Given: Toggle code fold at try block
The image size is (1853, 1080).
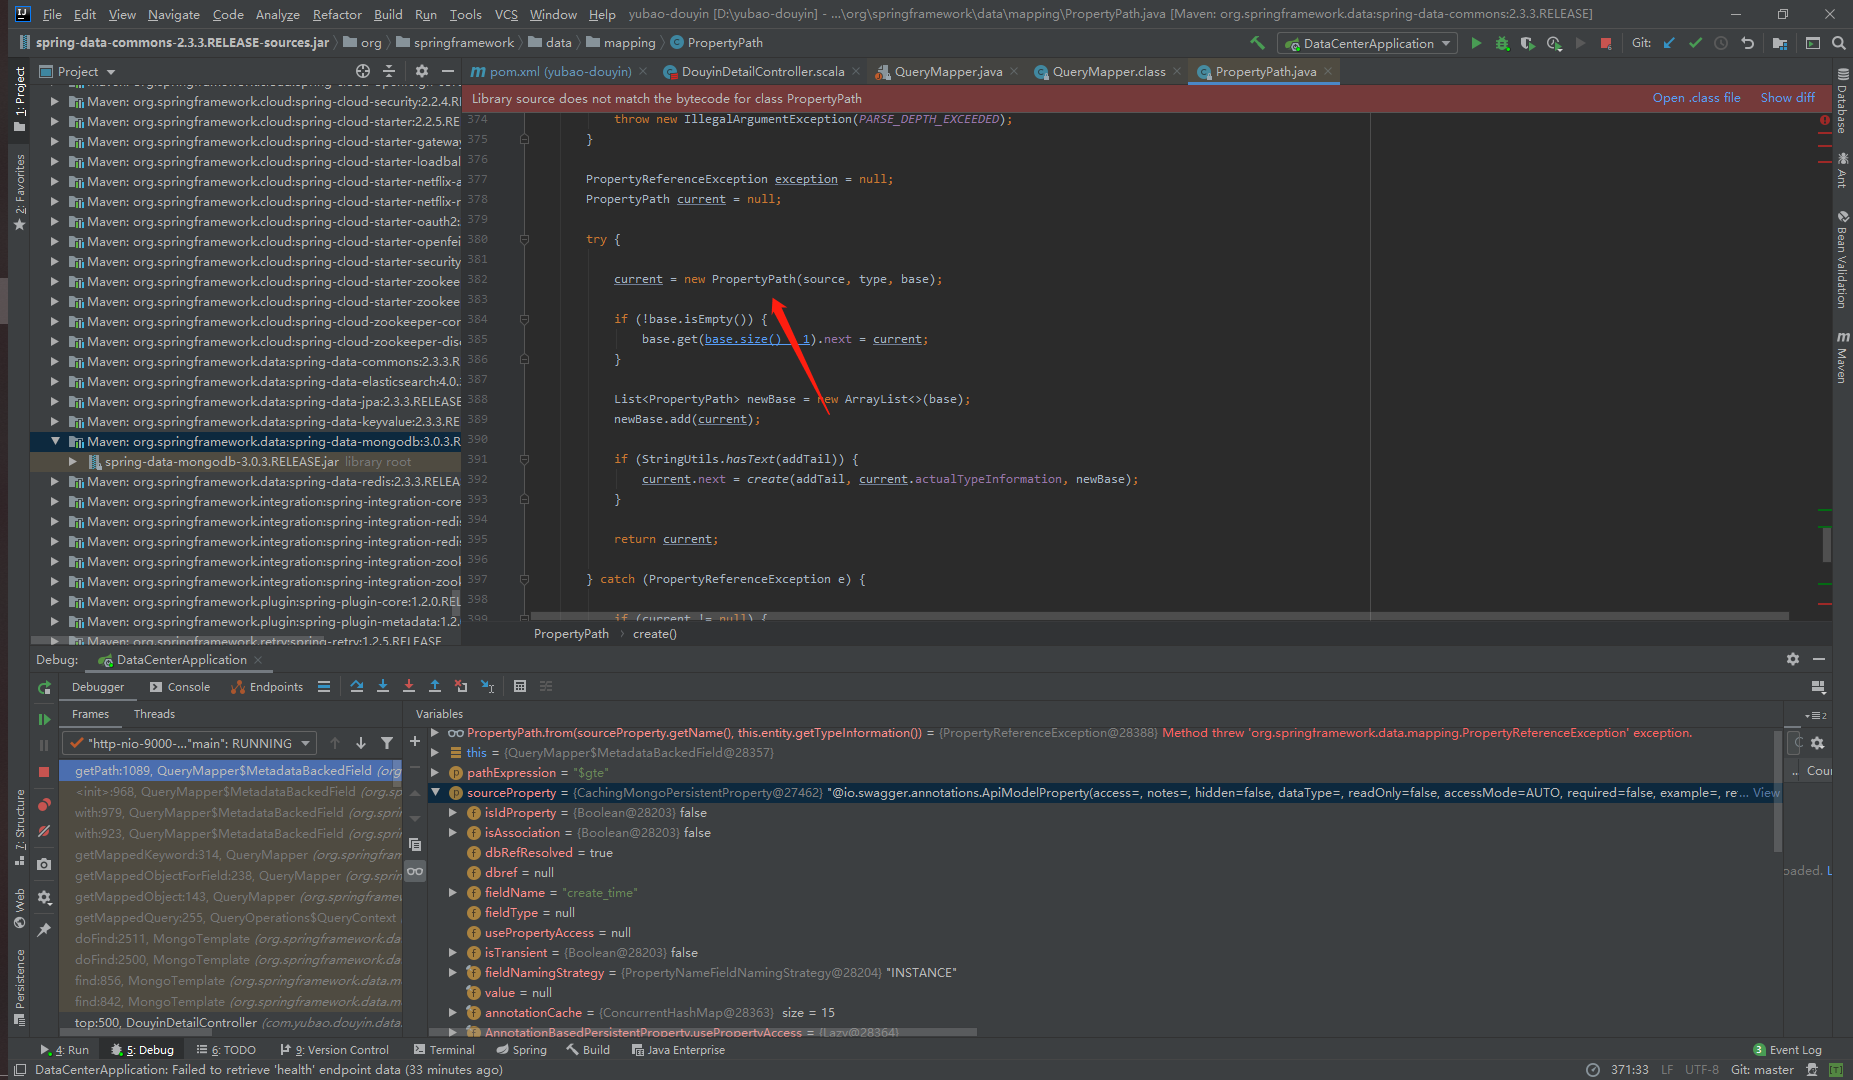Looking at the screenshot, I should click(524, 239).
